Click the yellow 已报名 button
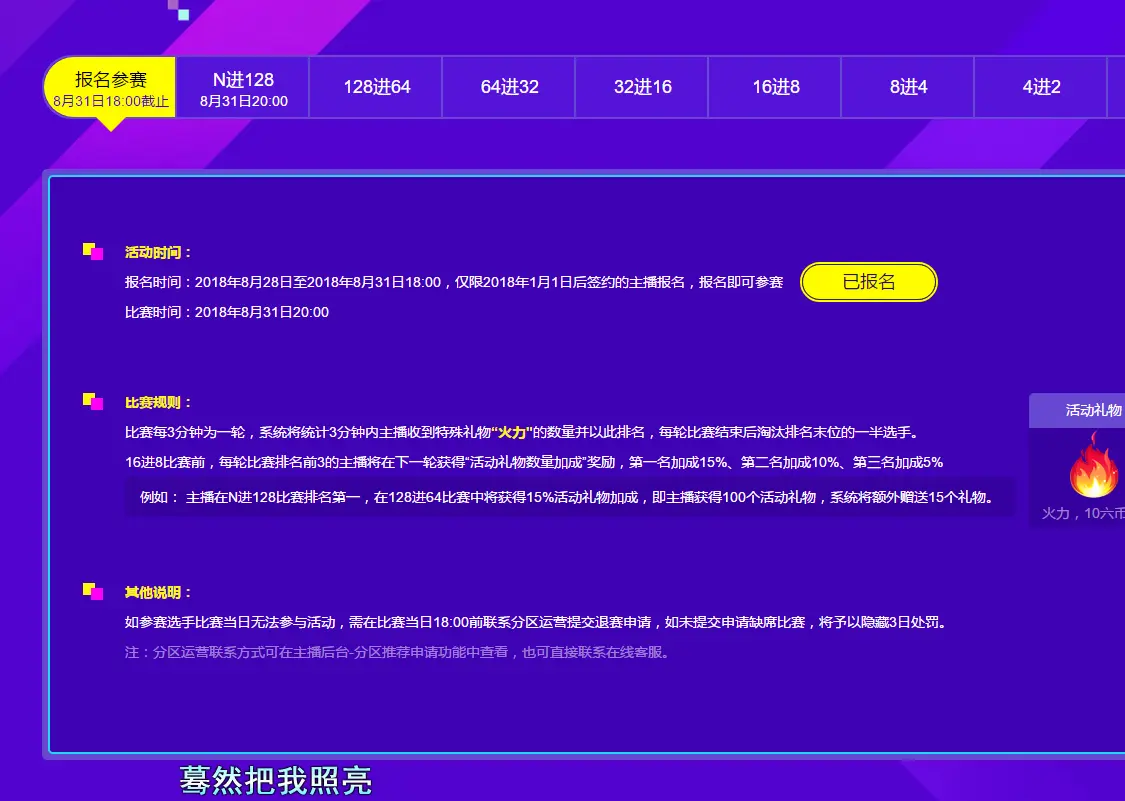1125x801 pixels. (x=869, y=282)
